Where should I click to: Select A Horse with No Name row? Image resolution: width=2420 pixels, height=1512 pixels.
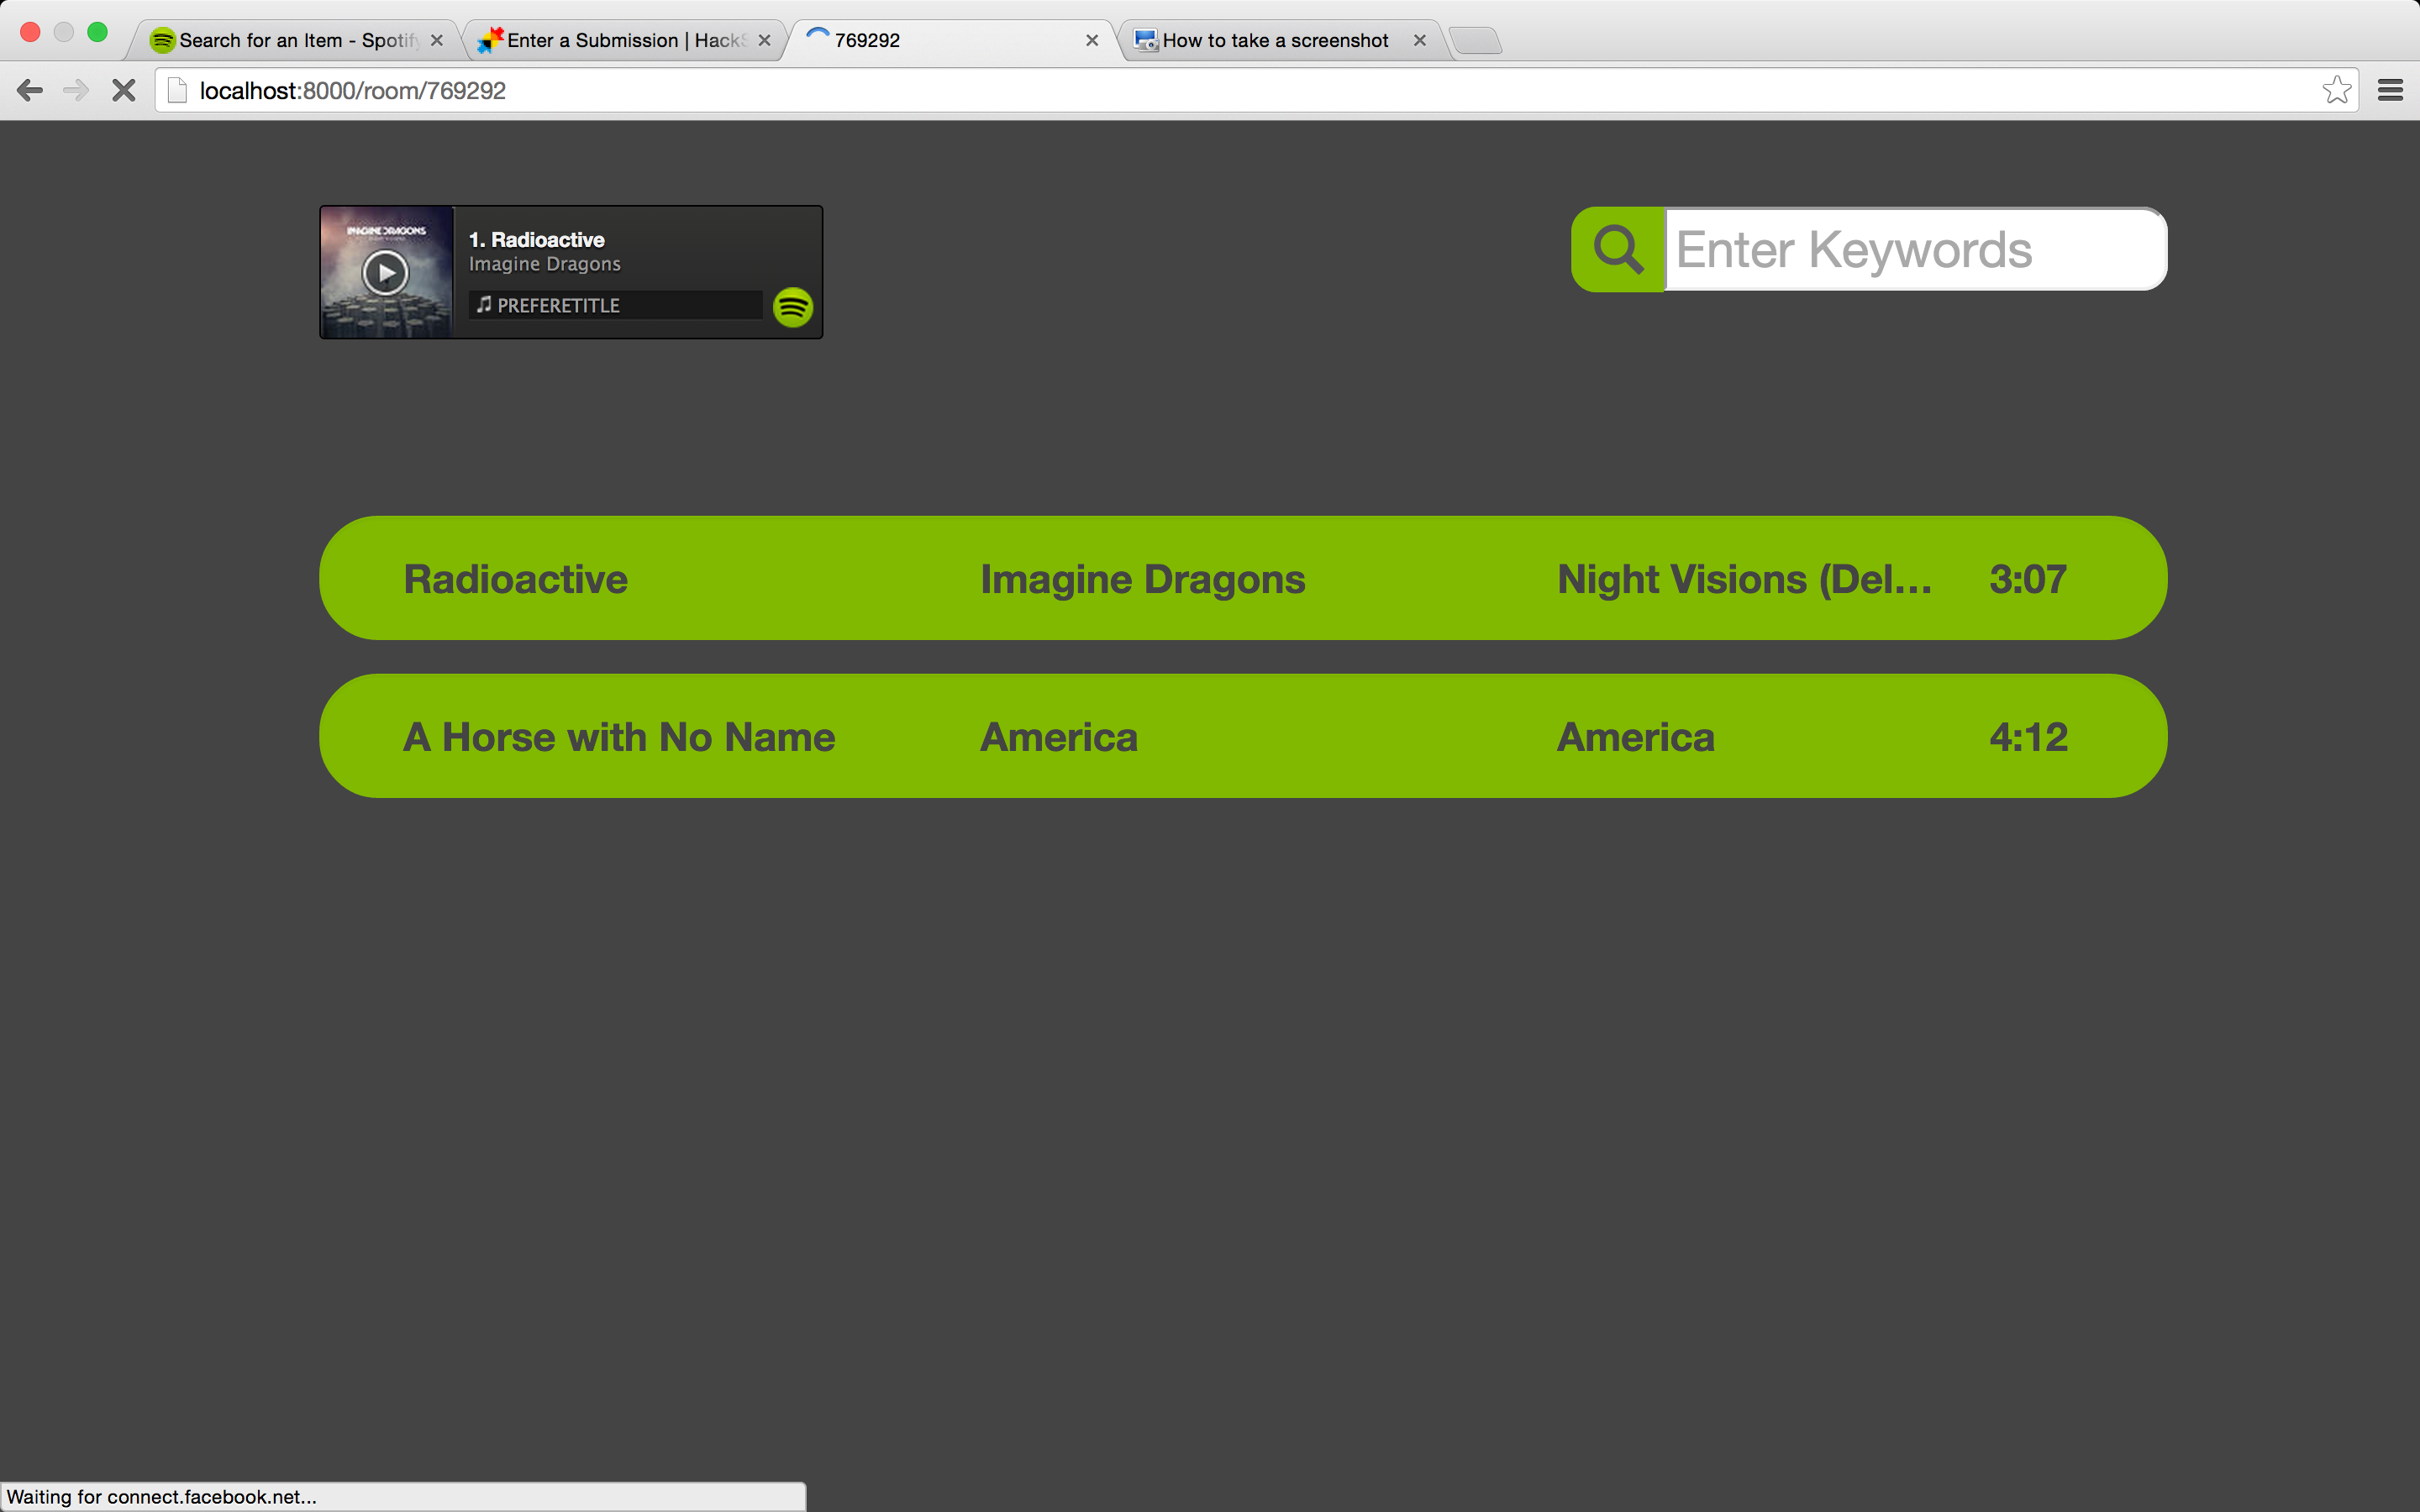(x=1242, y=736)
